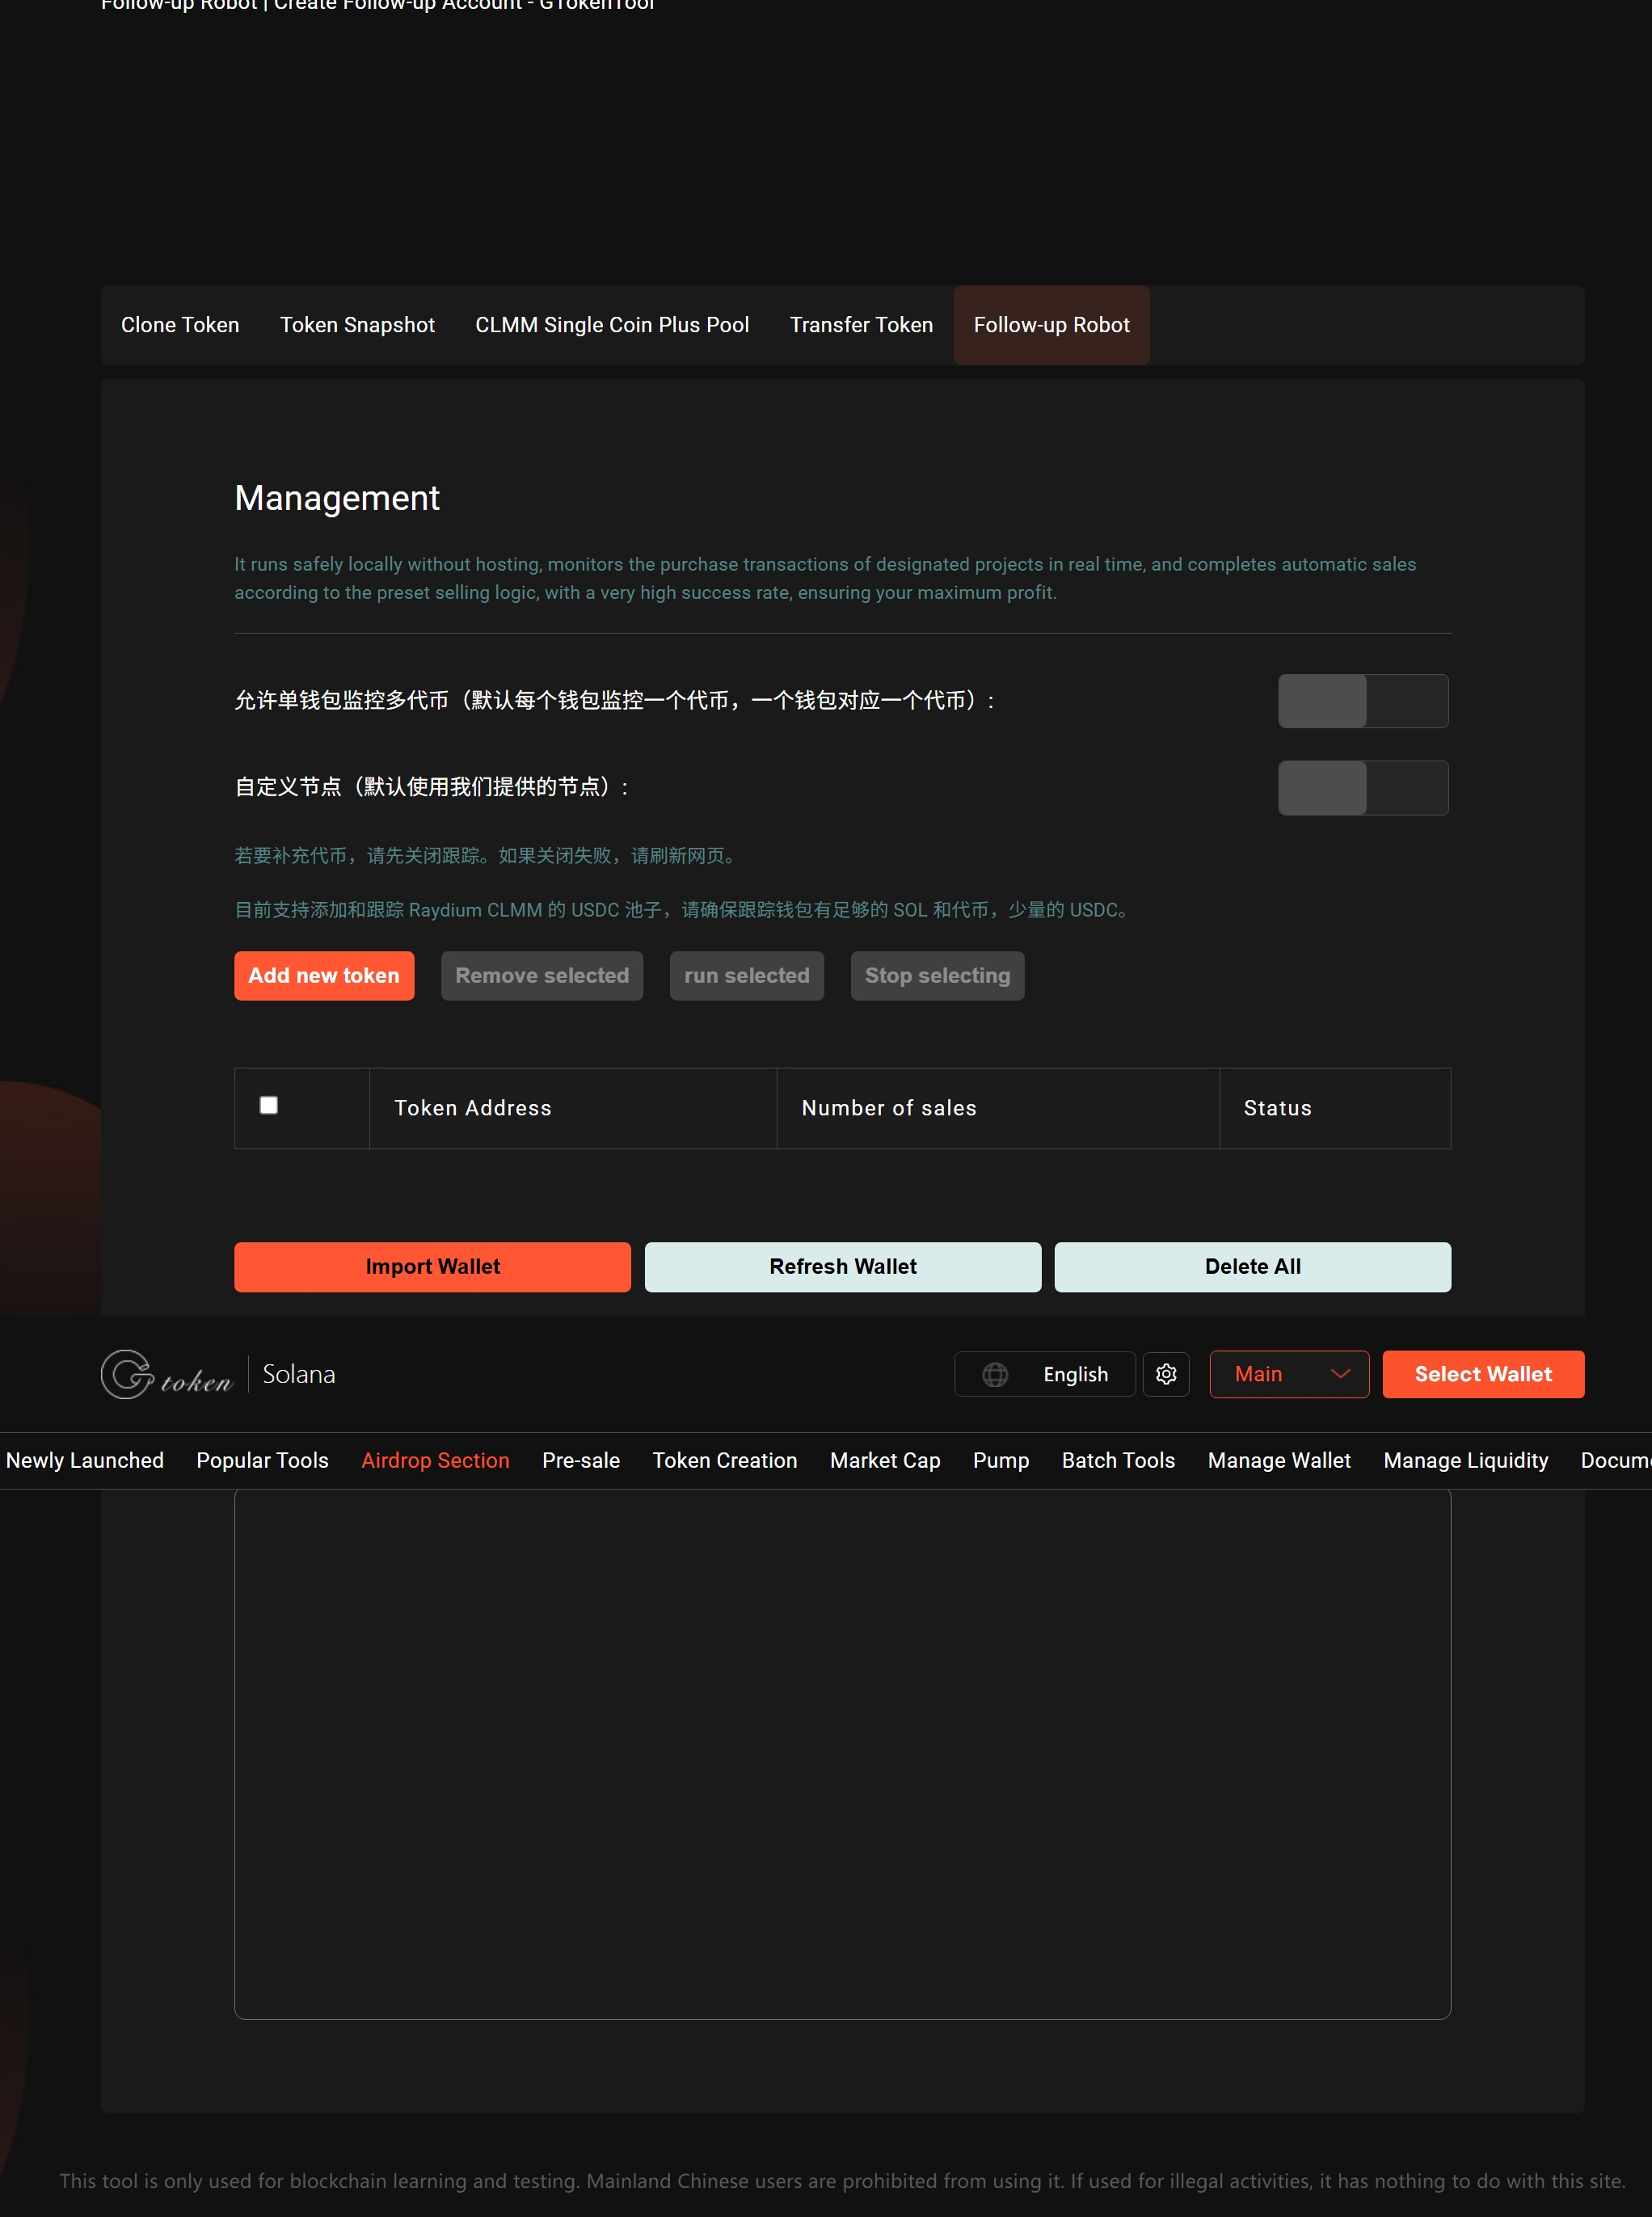The width and height of the screenshot is (1652, 2217).
Task: Click the Delete All button
Action: 1252,1266
